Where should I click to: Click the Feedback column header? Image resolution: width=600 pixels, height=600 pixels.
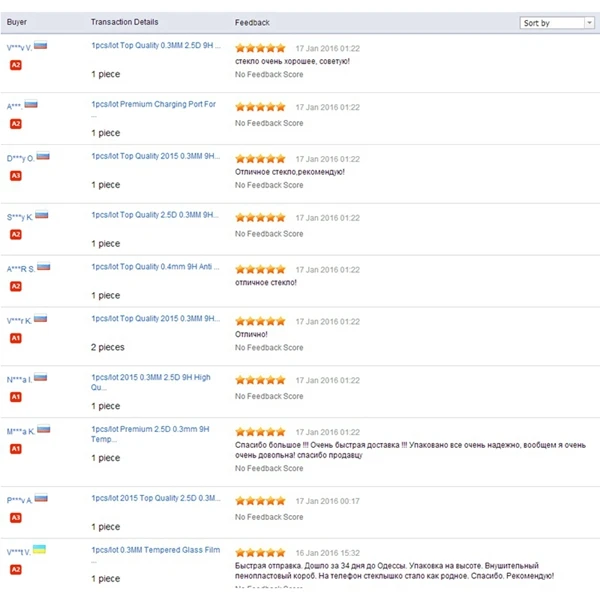click(252, 22)
